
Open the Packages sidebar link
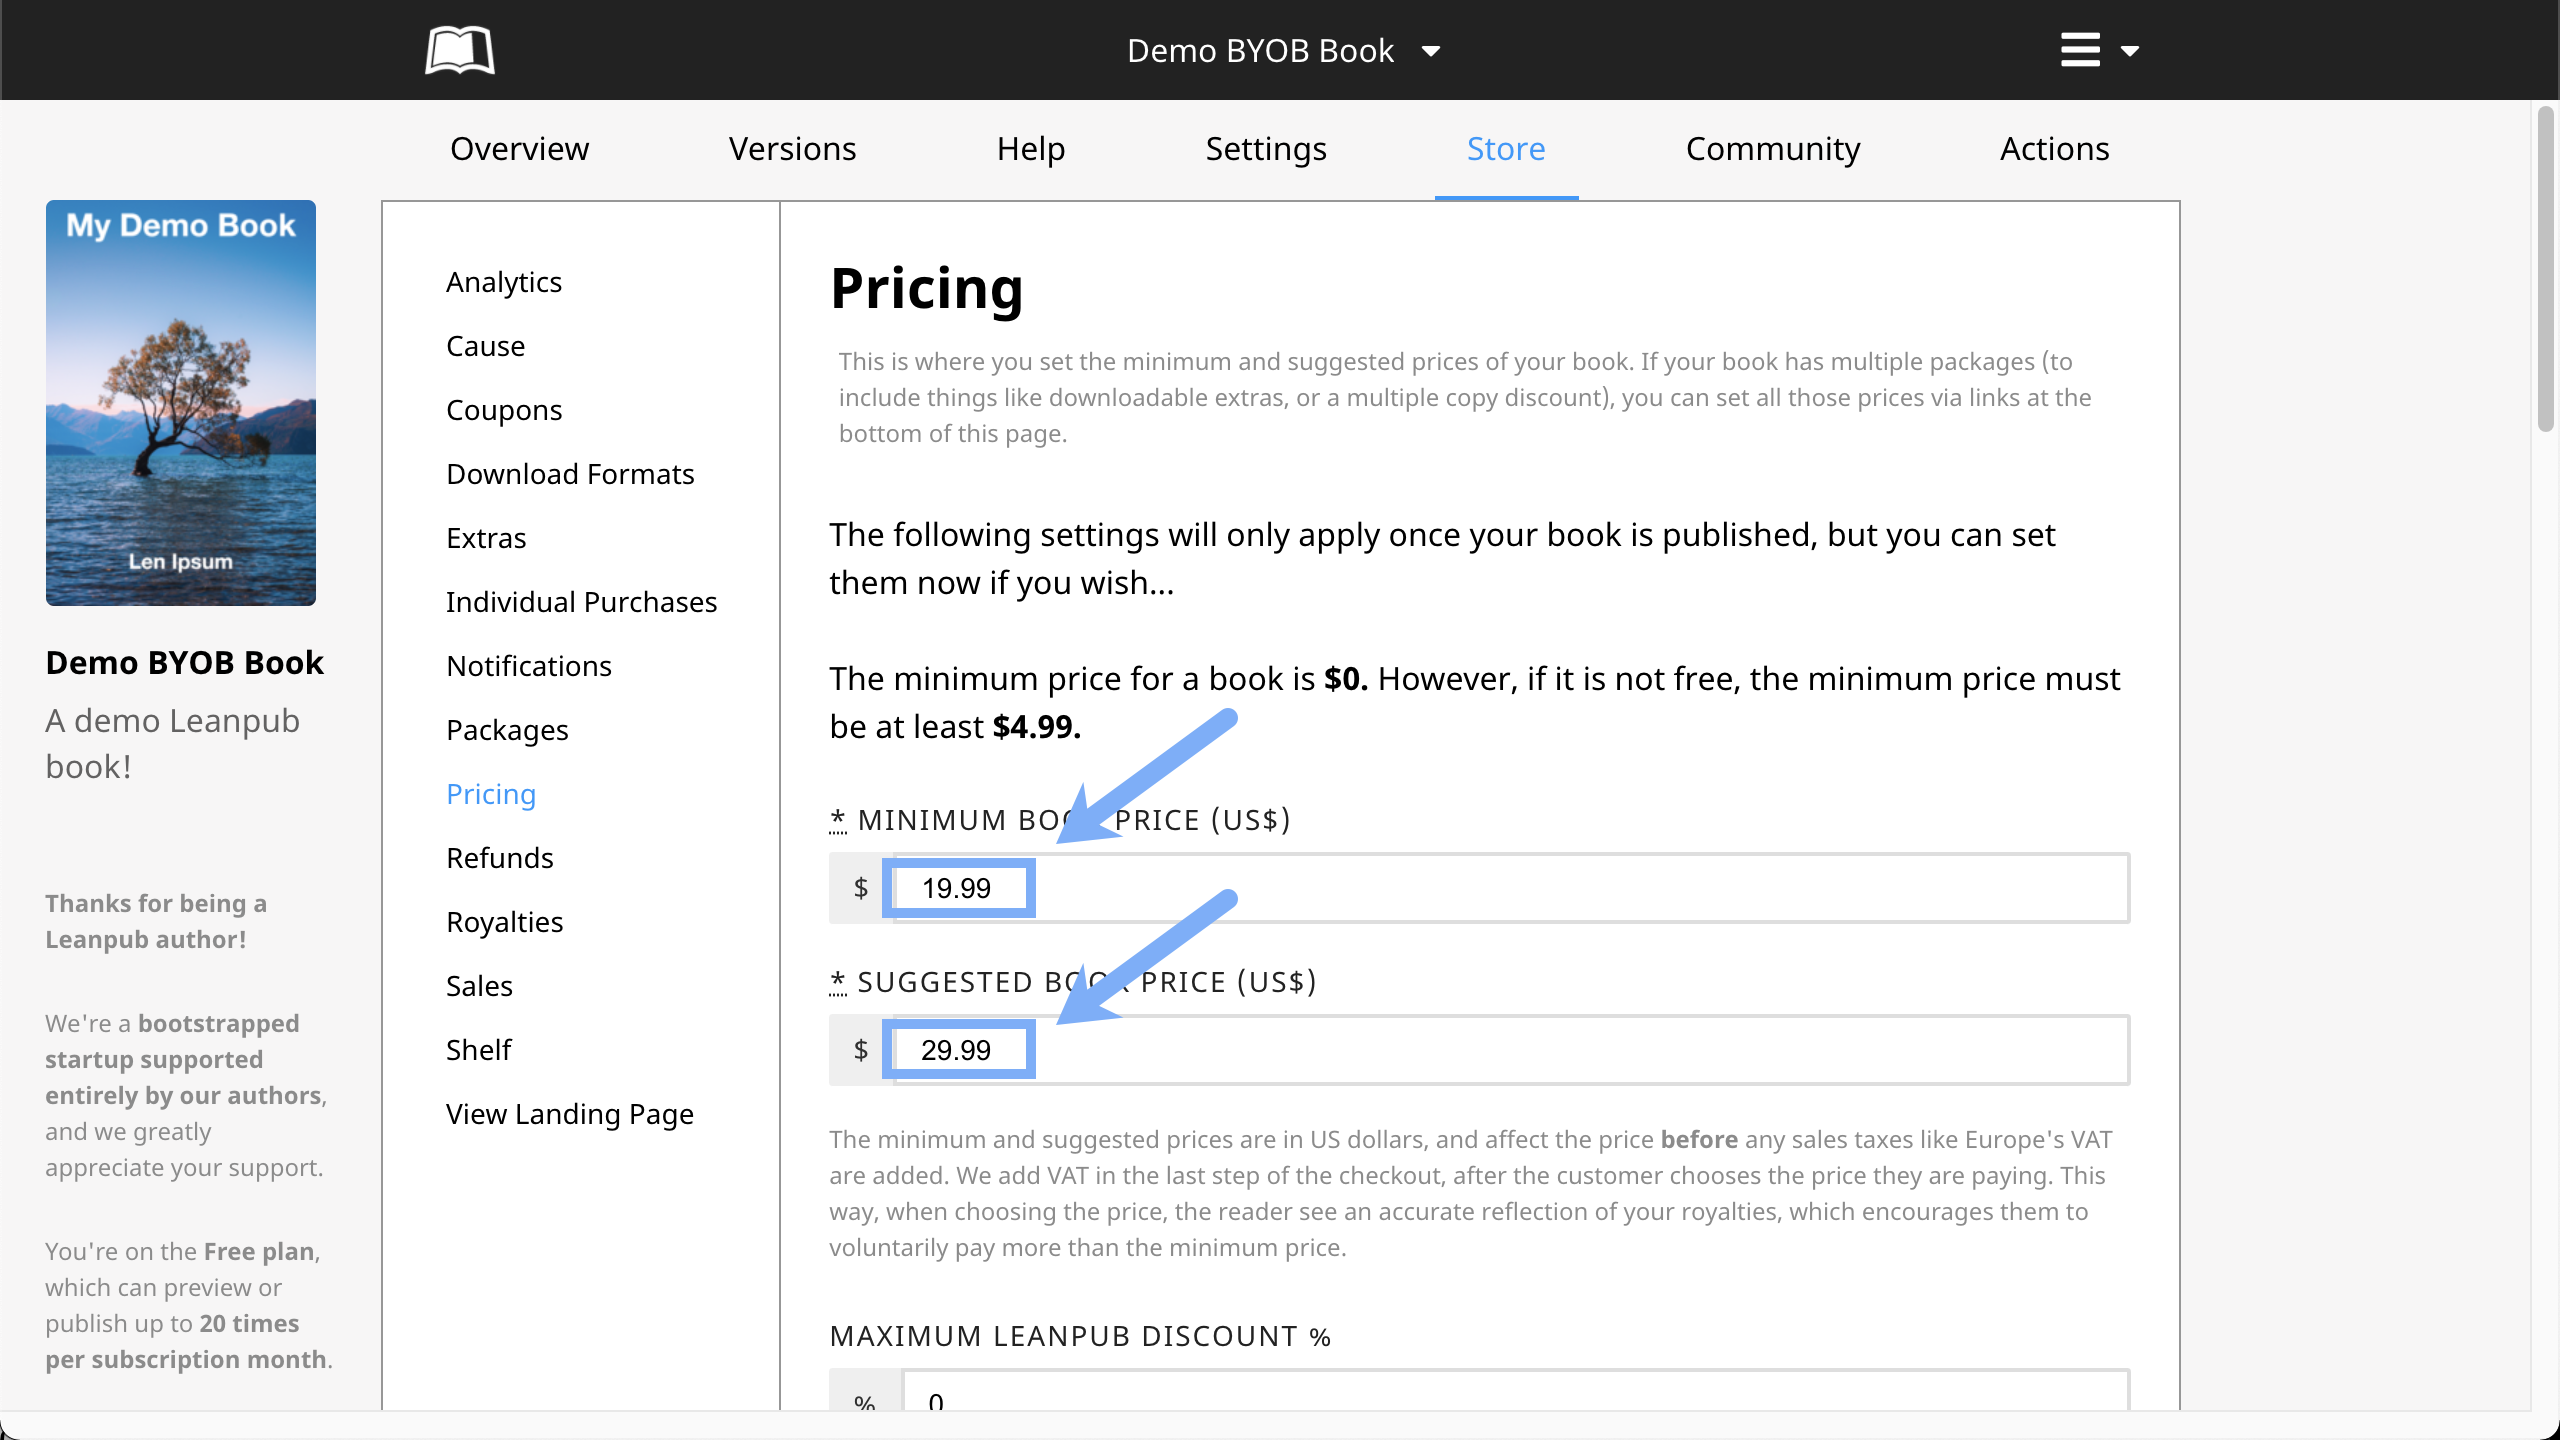pyautogui.click(x=507, y=730)
